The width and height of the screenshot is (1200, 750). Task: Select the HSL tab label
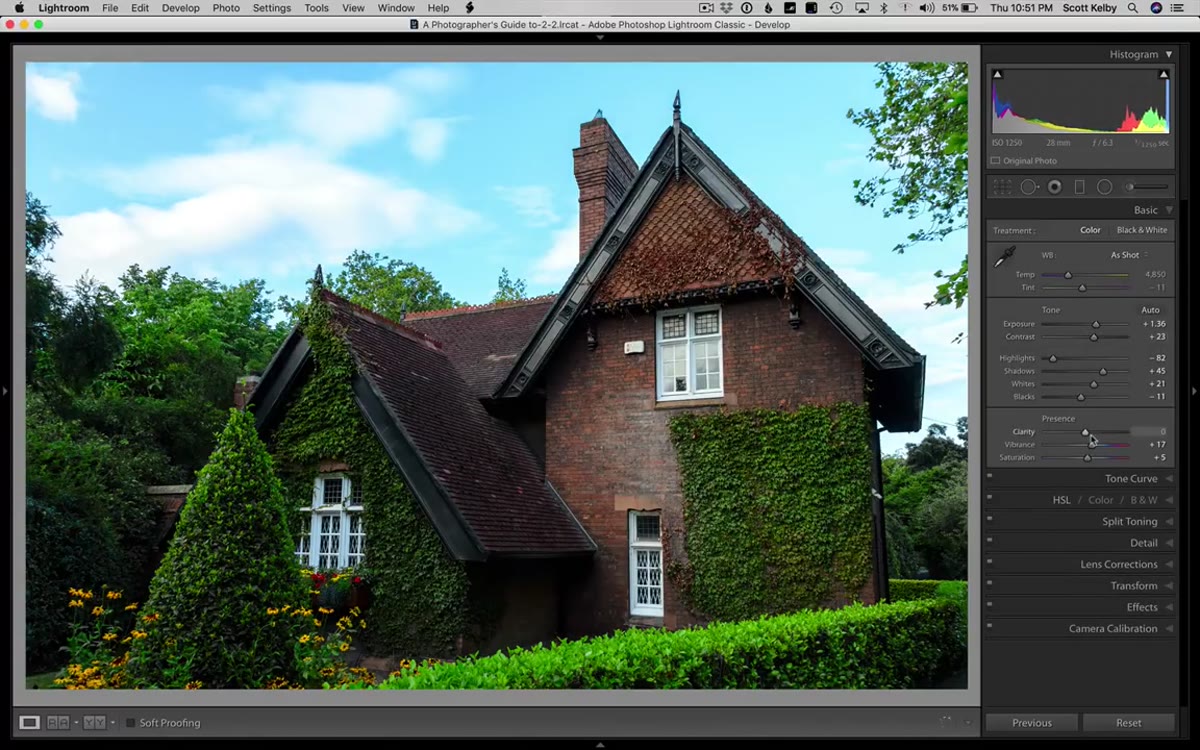tap(1061, 500)
